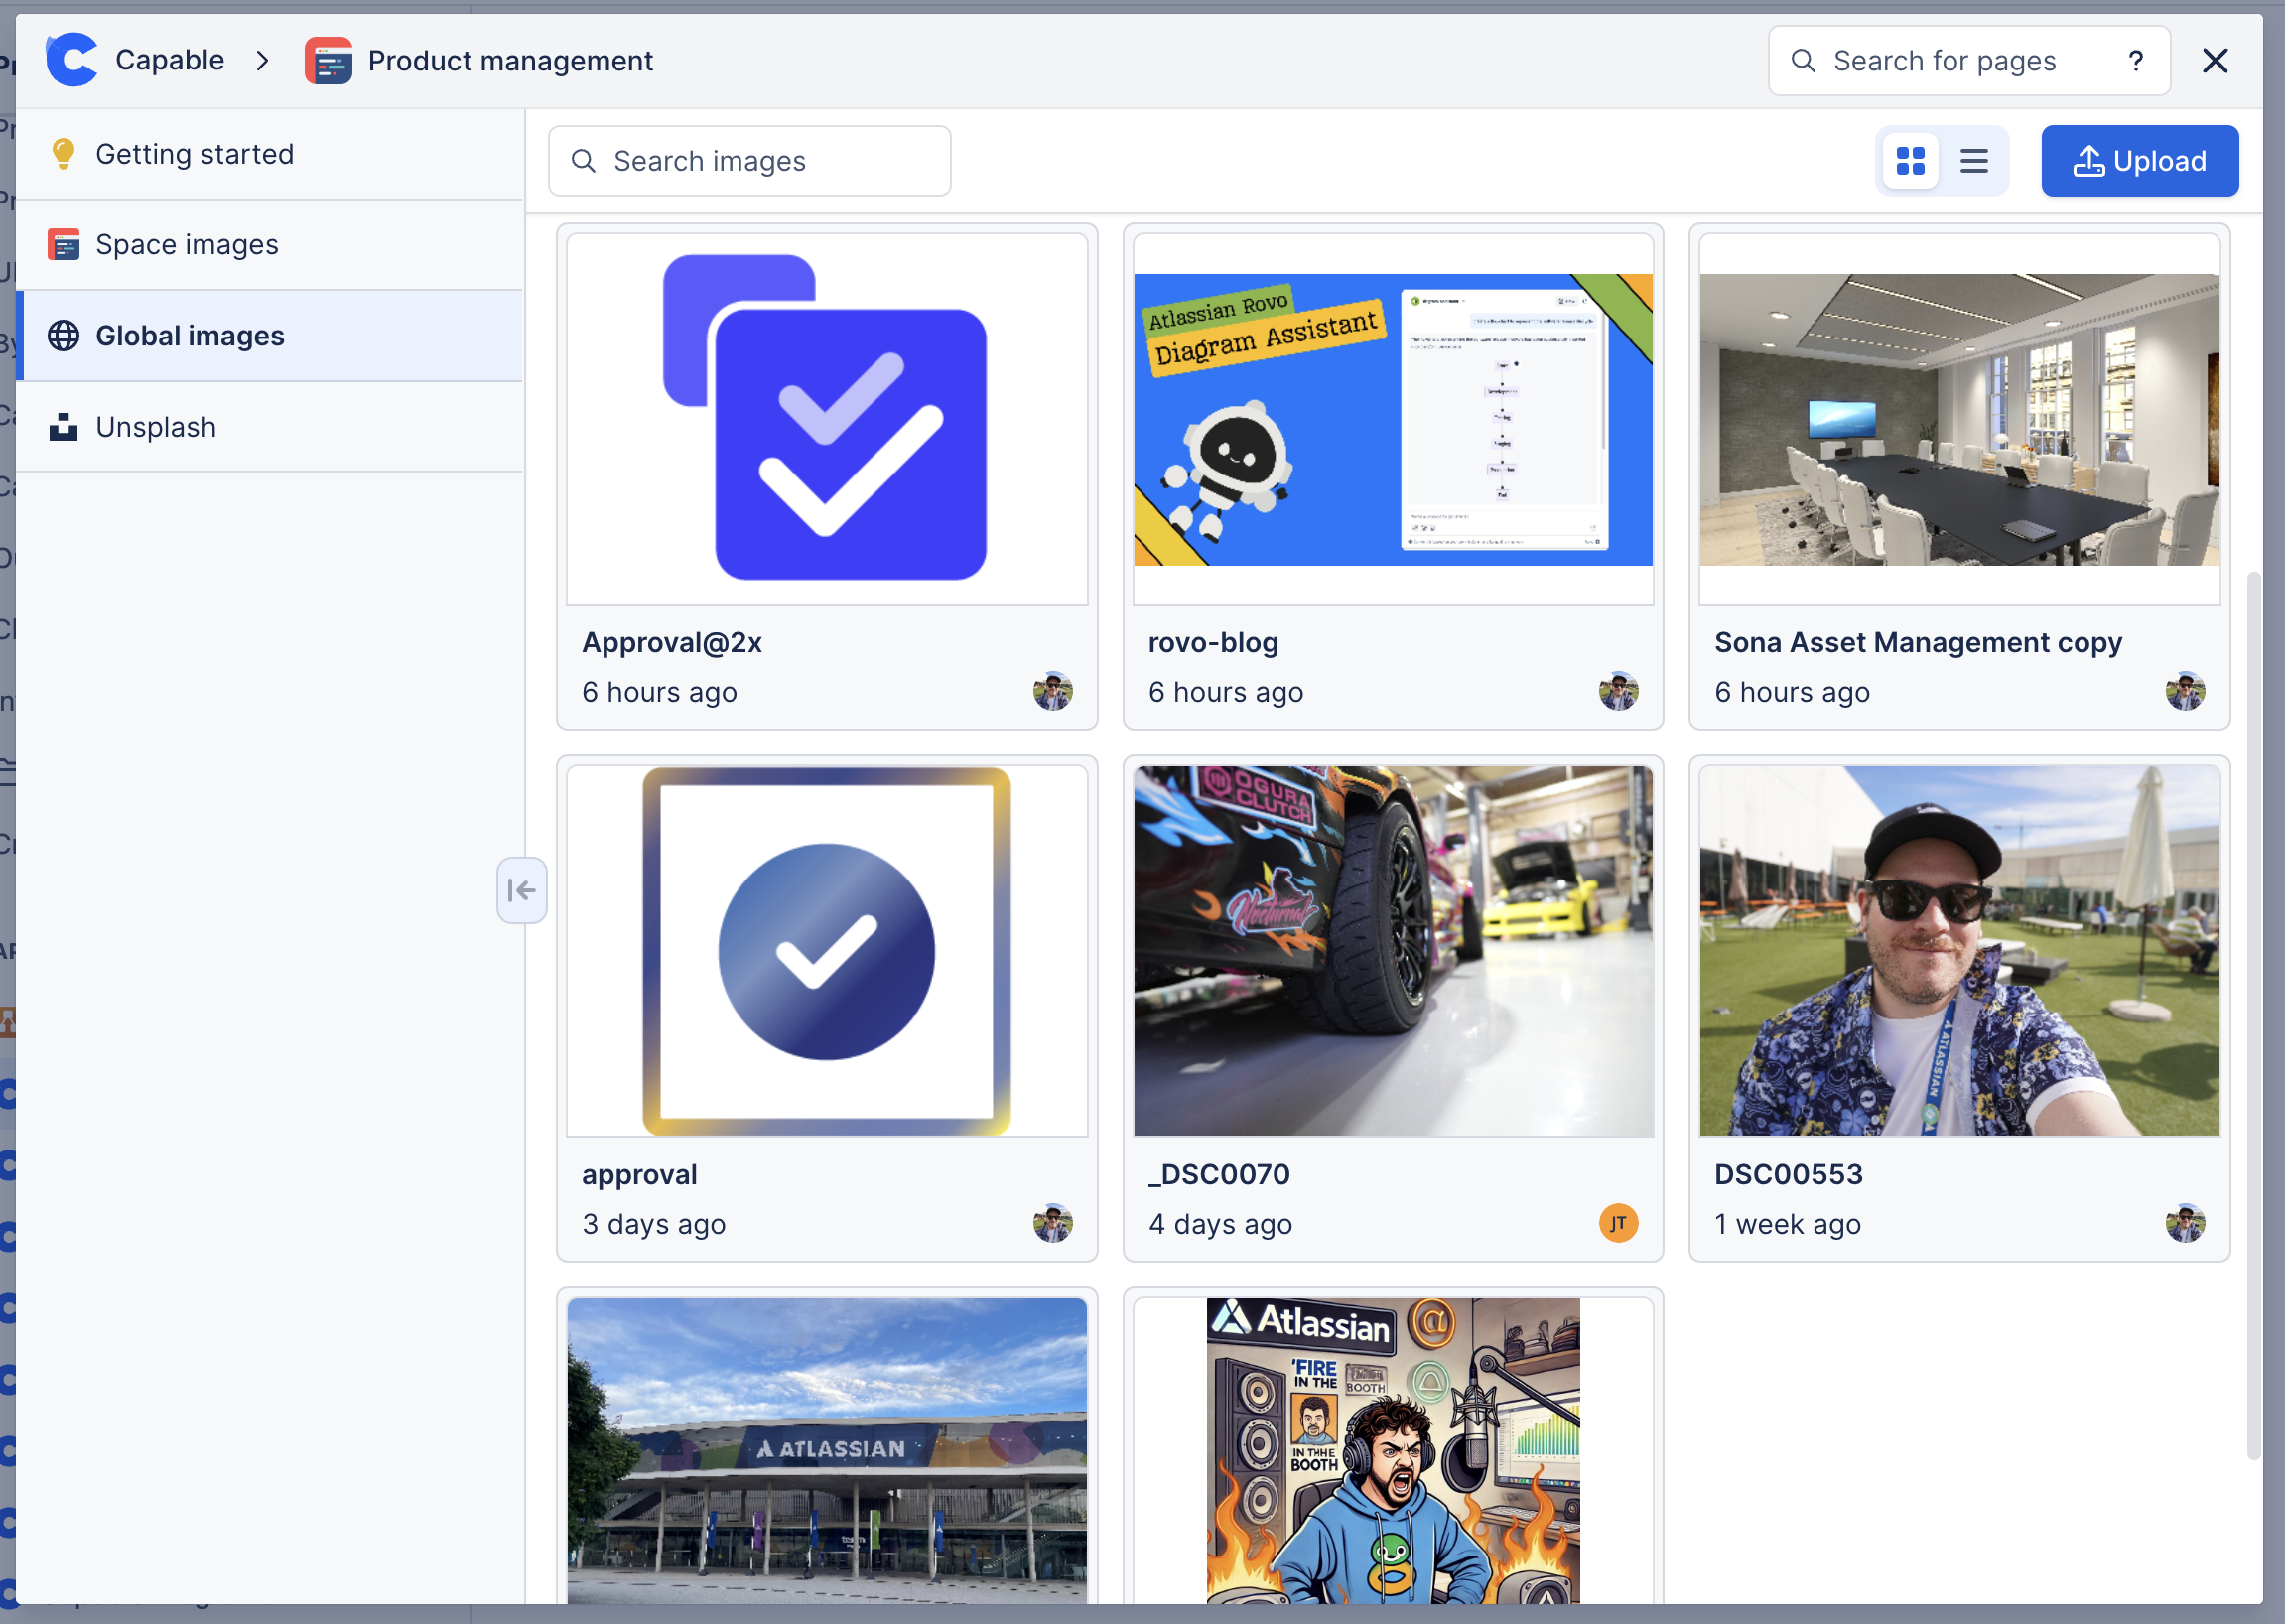
Task: Select the Global images section
Action: (x=270, y=336)
